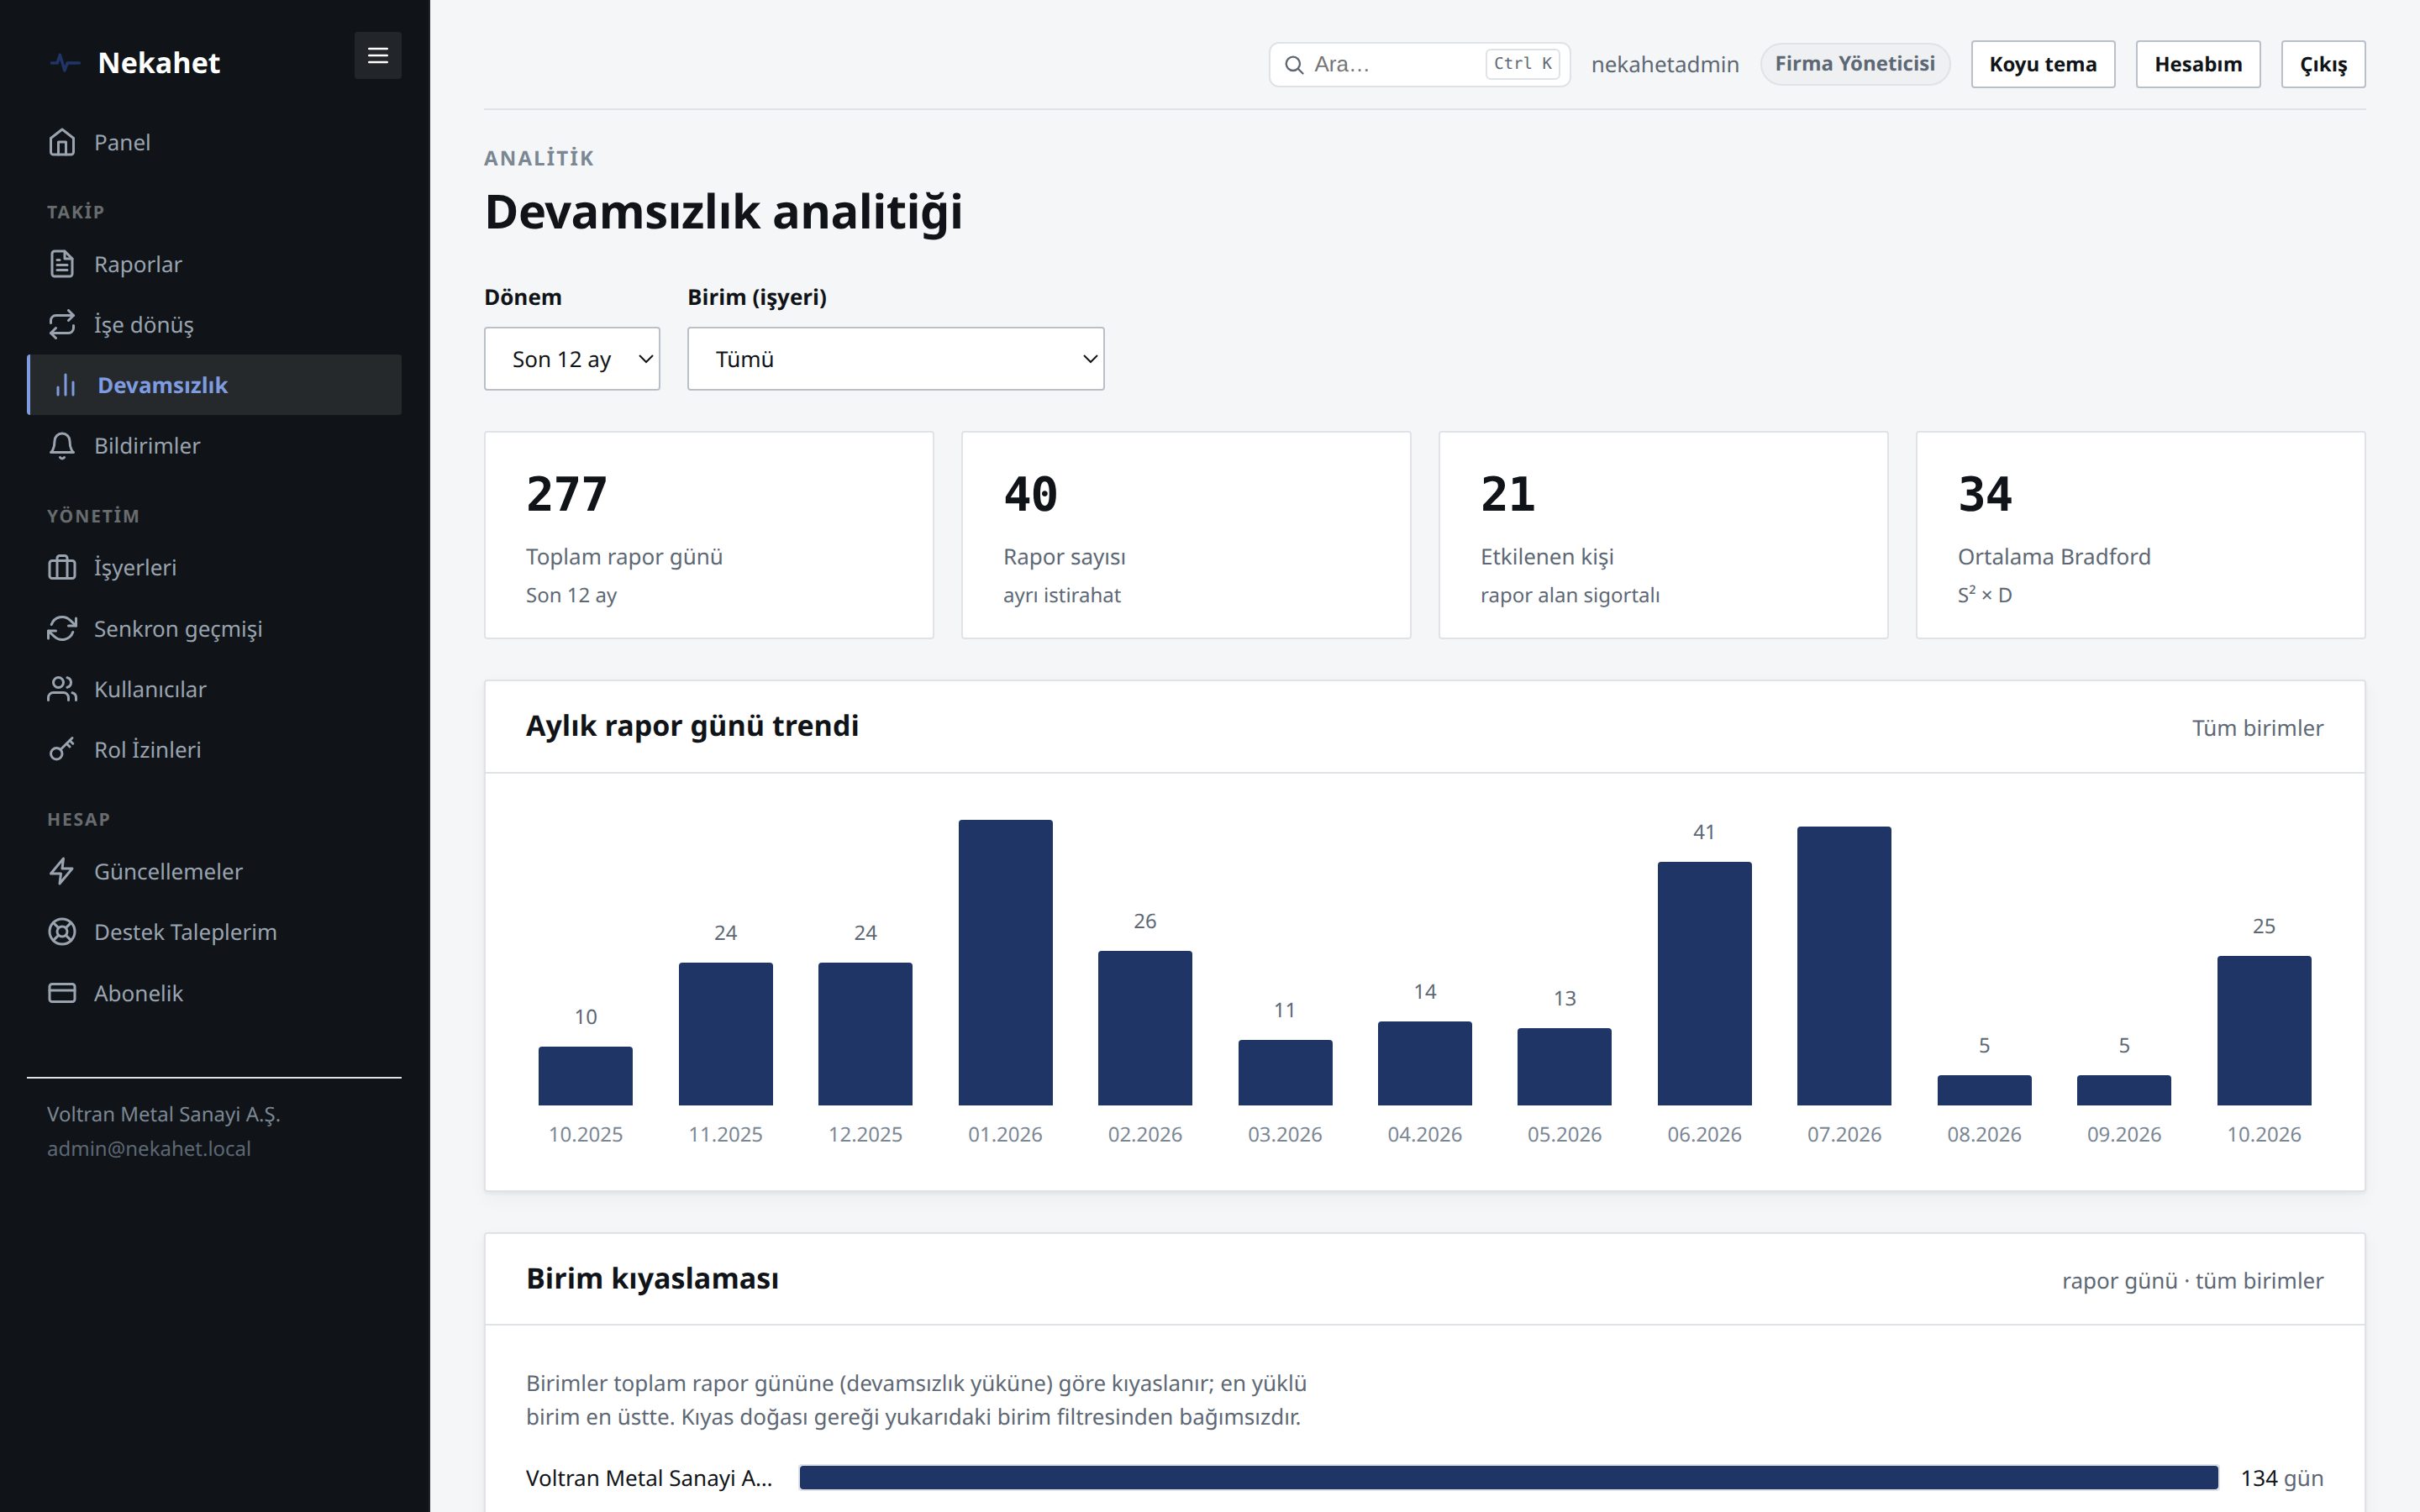Navigate to Abonelik section
Screen dimensions: 2420x1512
coord(214,993)
